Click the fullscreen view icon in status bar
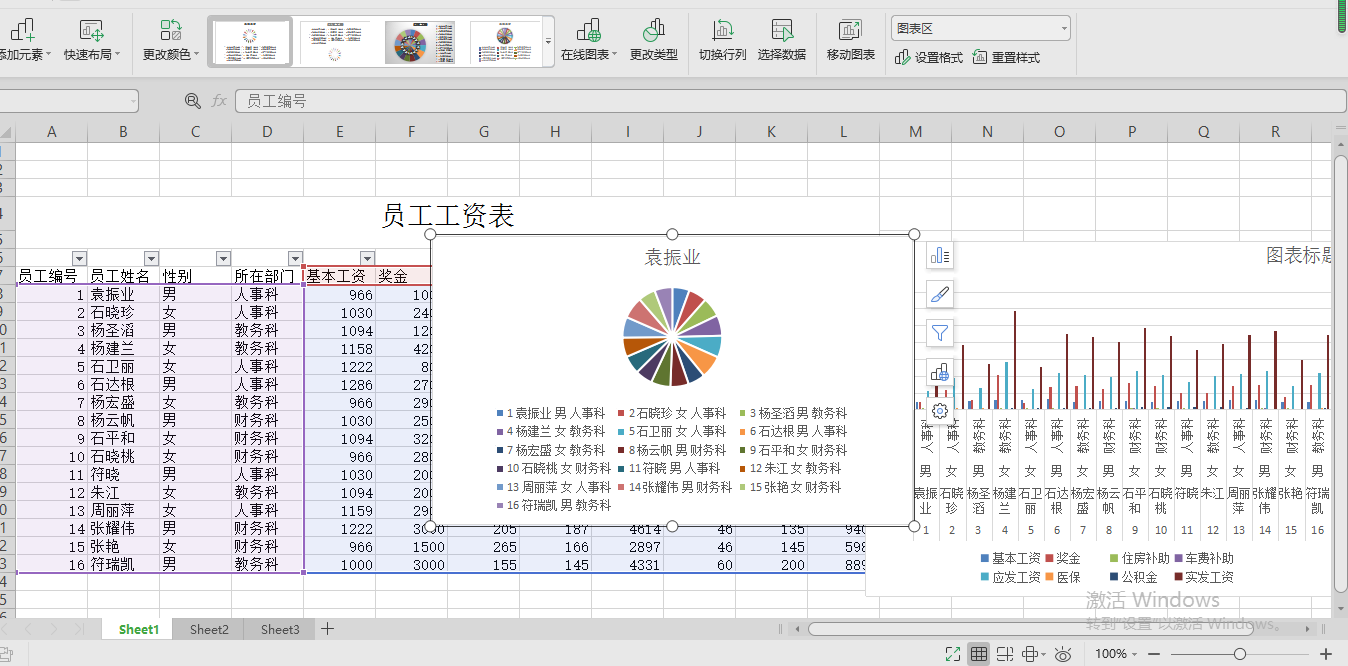This screenshot has width=1348, height=666. pyautogui.click(x=954, y=654)
